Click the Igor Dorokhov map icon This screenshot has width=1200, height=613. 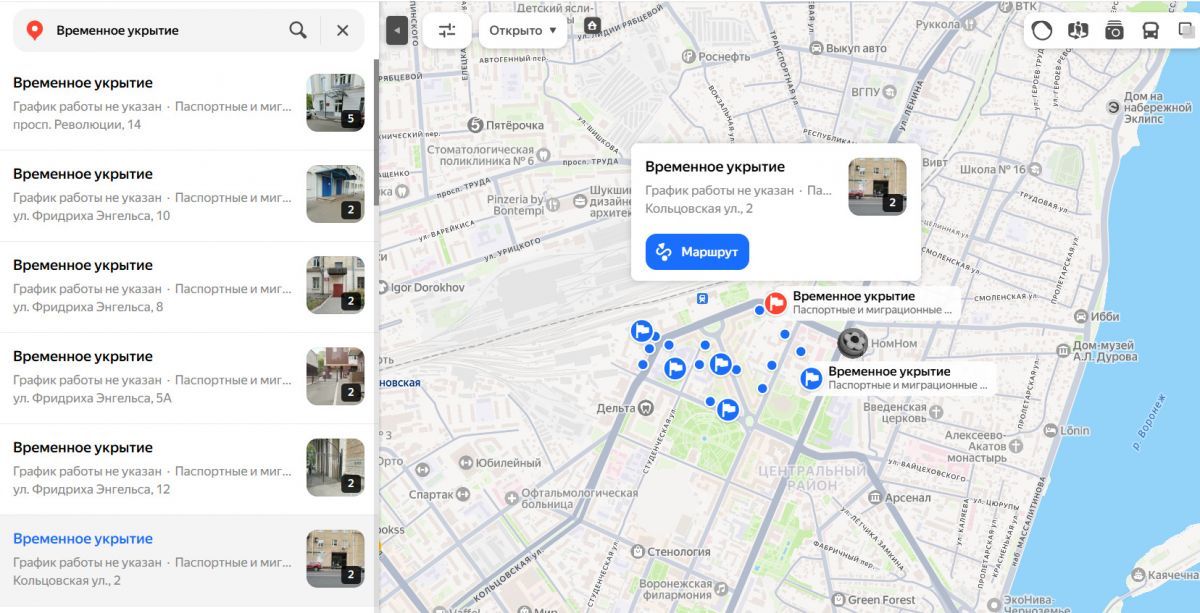pos(383,287)
